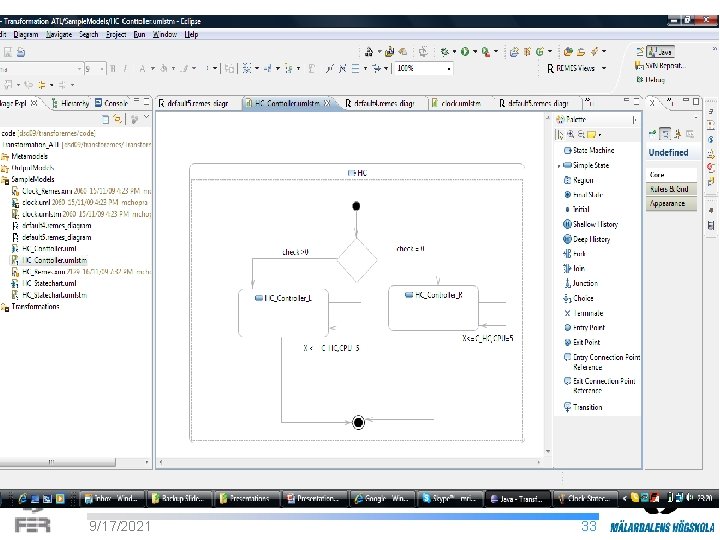This screenshot has width=720, height=540.
Task: Open the Appearance properties section
Action: (670, 203)
